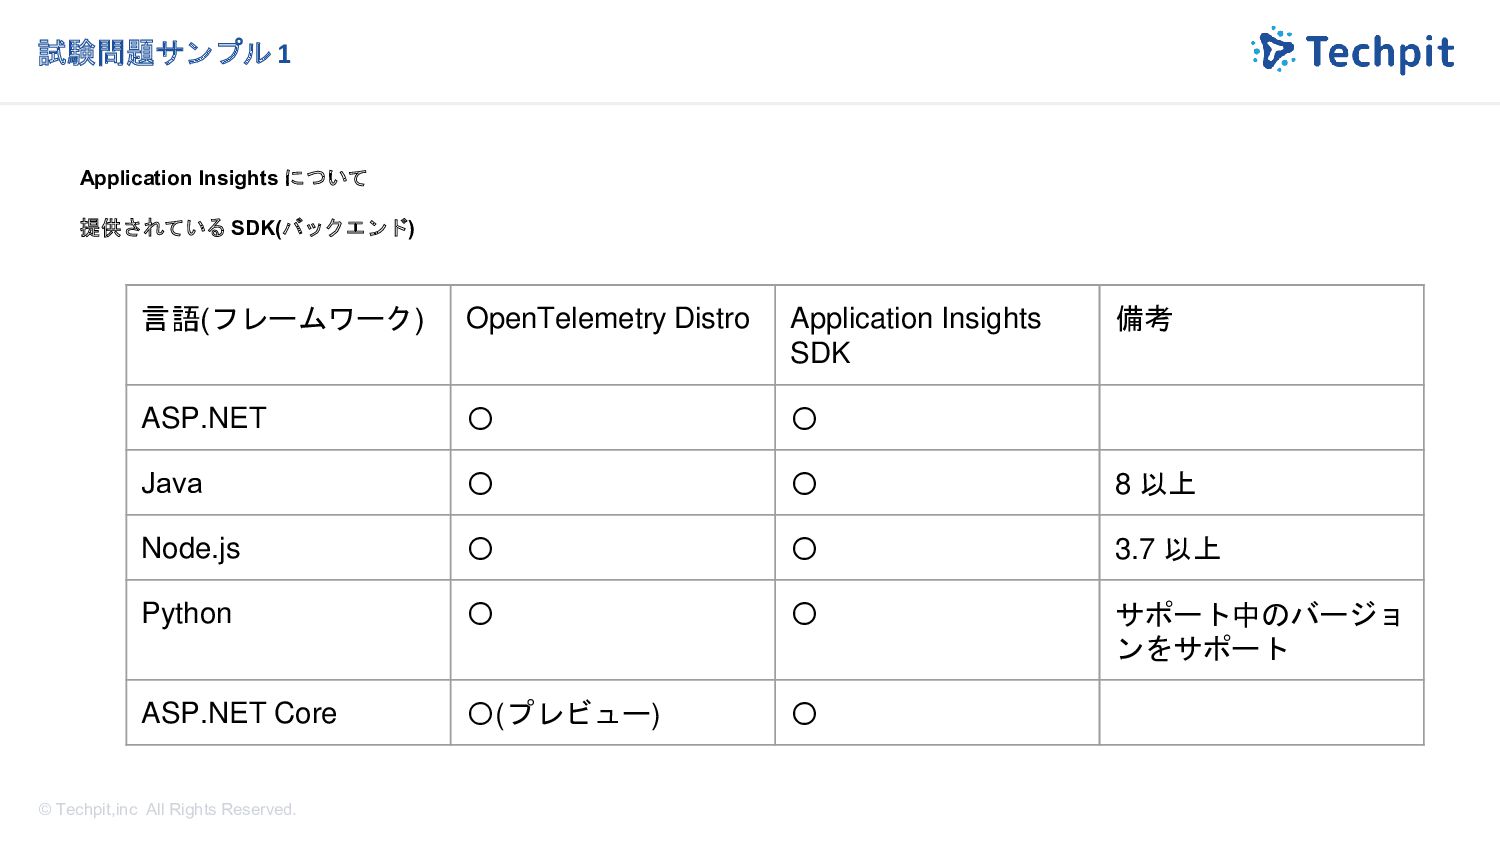Select the OpenTelemetry Distro column header
This screenshot has height=844, width=1500.
click(x=613, y=335)
